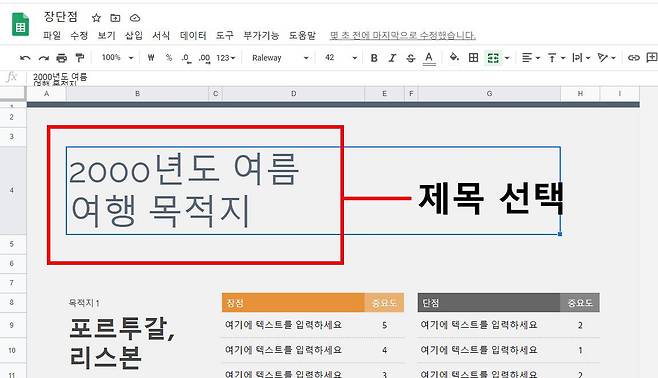
Task: Click the merge cells icon
Action: pos(493,58)
